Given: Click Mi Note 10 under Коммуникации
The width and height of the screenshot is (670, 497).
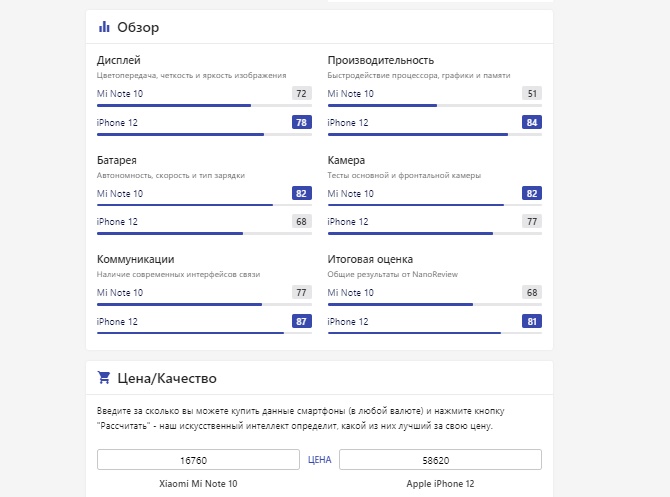Looking at the screenshot, I should pos(120,293).
